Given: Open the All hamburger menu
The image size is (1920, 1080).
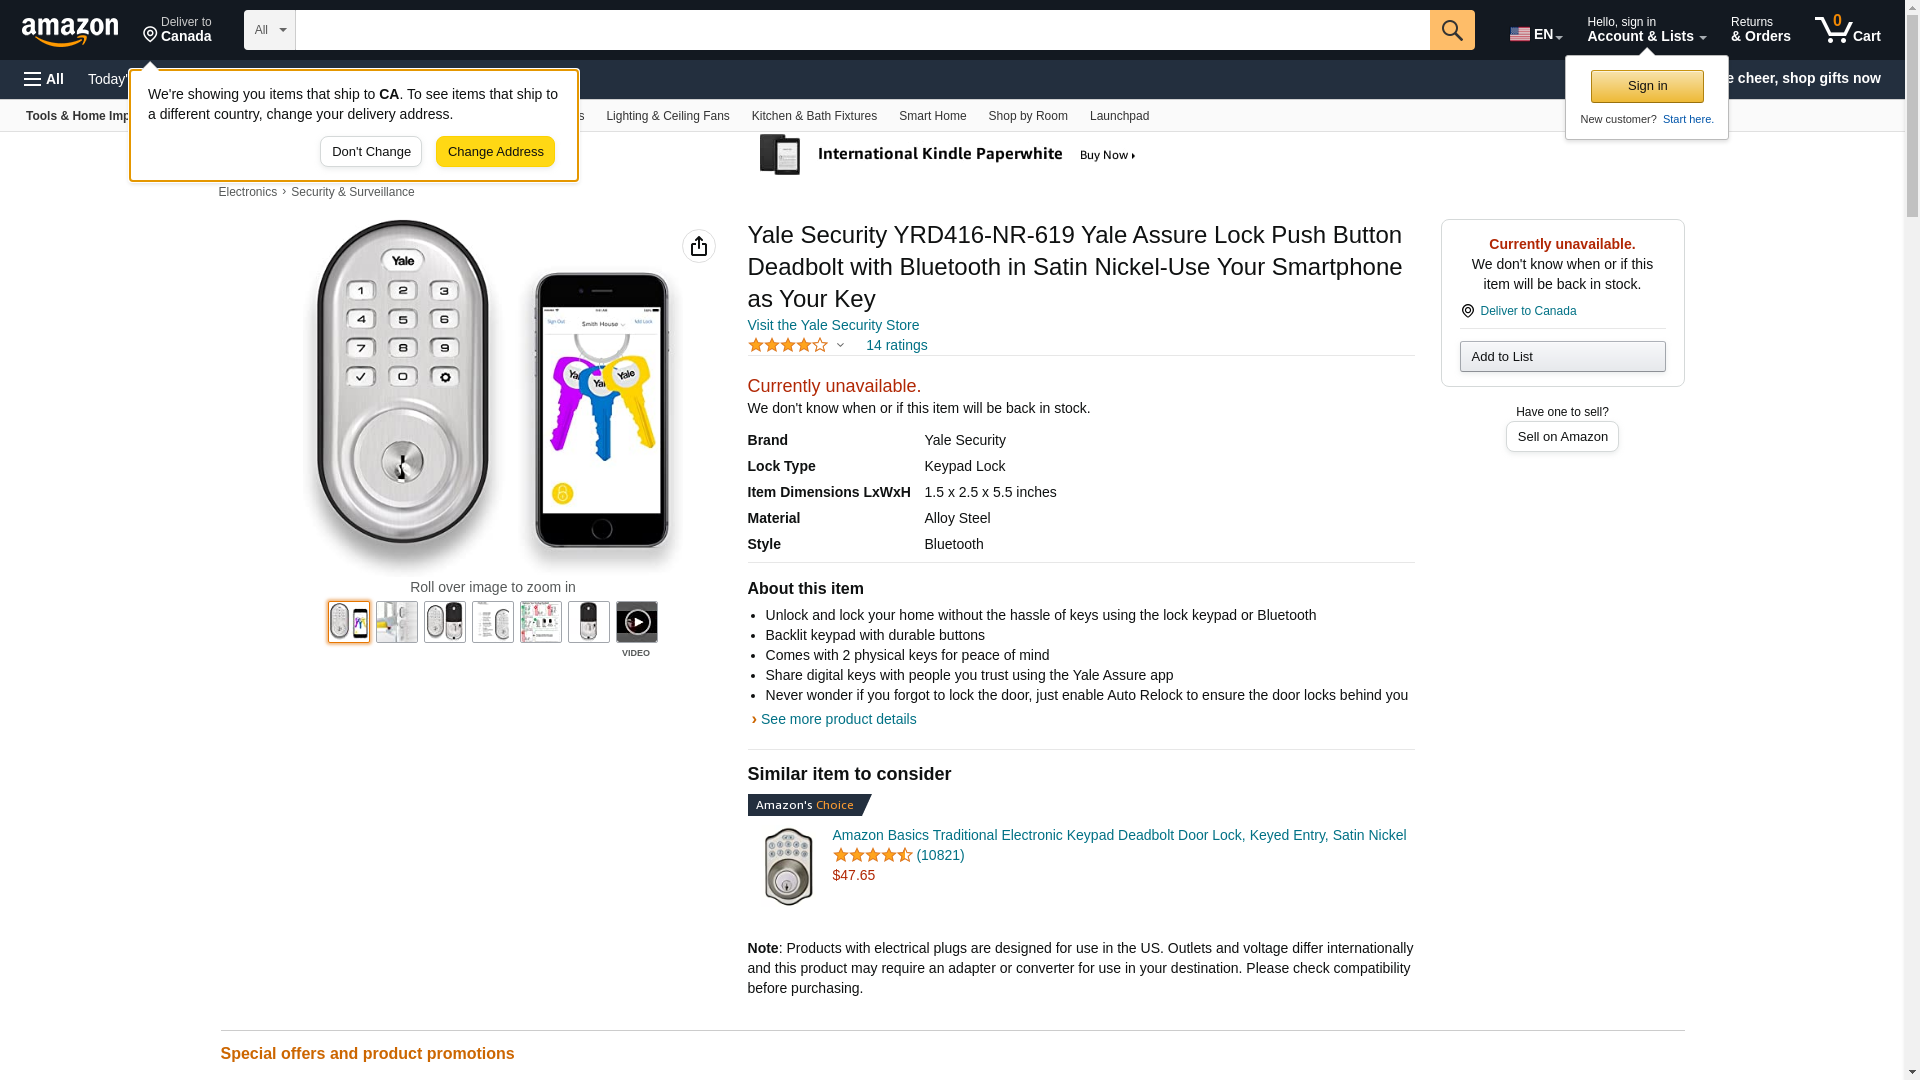Looking at the screenshot, I should 44,79.
